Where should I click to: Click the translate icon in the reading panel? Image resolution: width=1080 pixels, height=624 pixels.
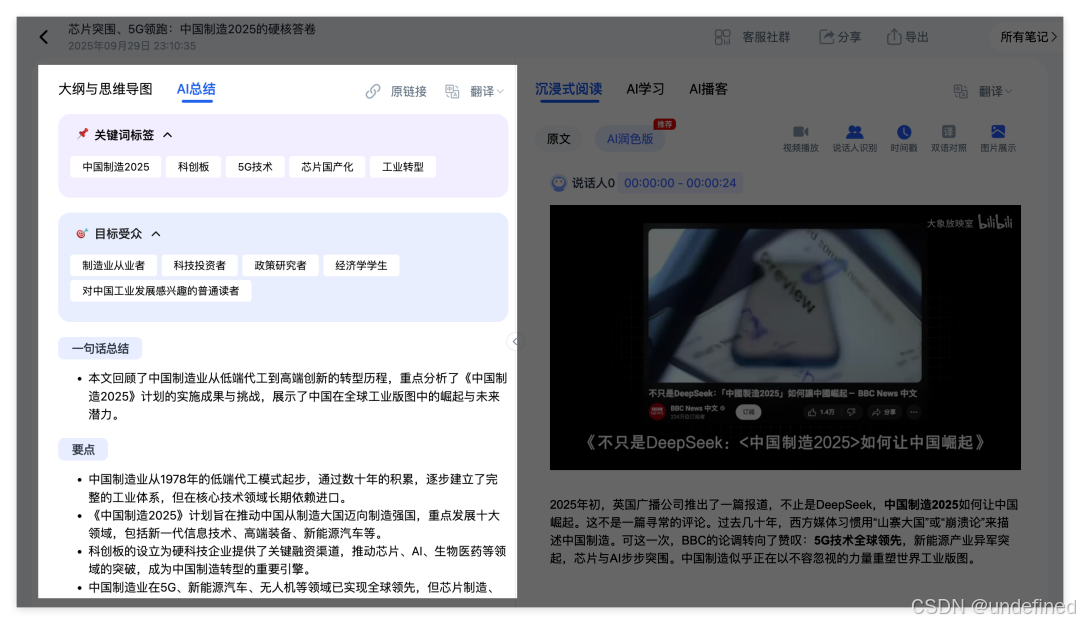961,92
